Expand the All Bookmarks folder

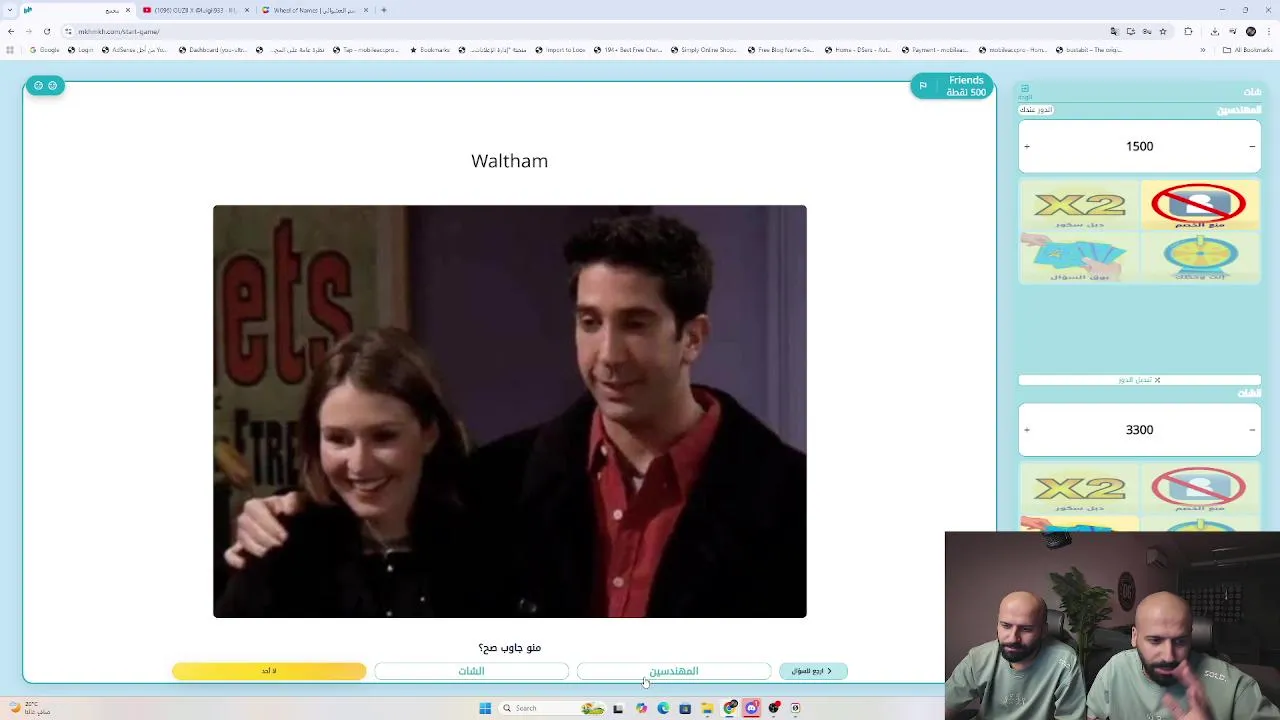tap(1248, 50)
